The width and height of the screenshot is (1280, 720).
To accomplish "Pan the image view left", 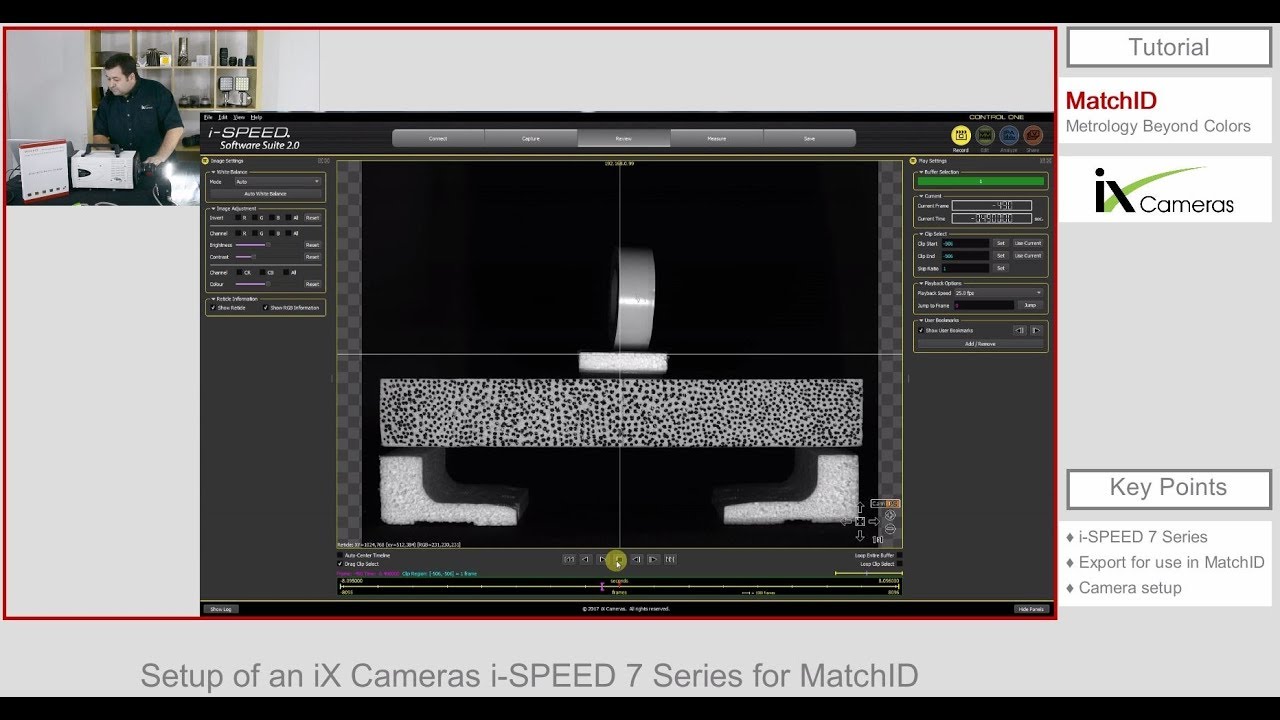I will click(x=846, y=521).
